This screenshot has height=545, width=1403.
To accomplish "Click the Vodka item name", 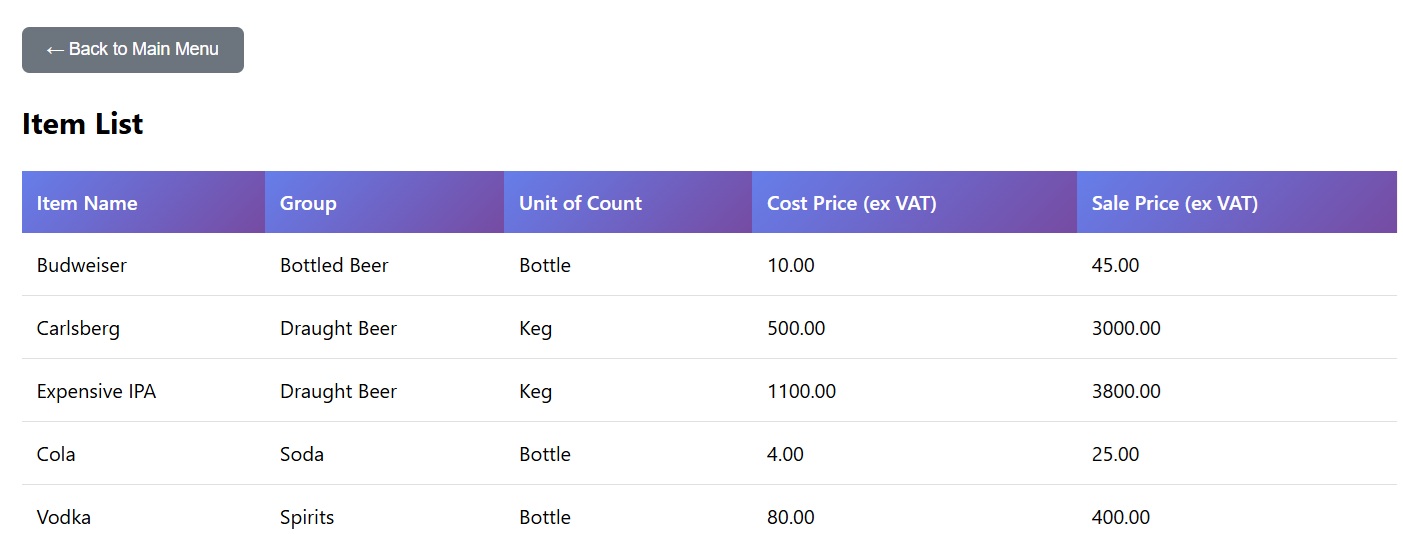I will point(64,517).
